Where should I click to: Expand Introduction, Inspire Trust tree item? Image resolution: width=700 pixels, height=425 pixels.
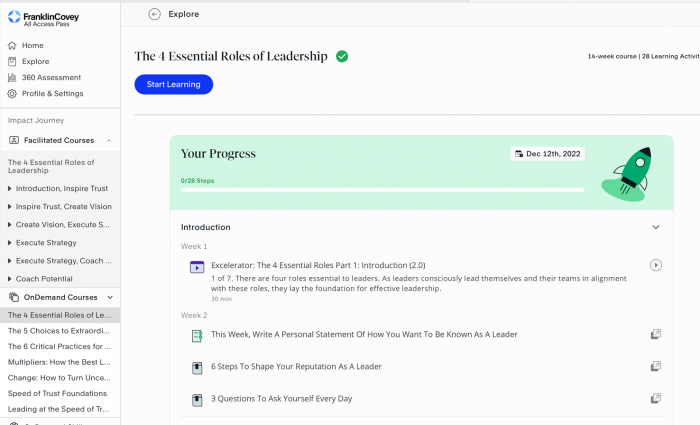[x=10, y=188]
